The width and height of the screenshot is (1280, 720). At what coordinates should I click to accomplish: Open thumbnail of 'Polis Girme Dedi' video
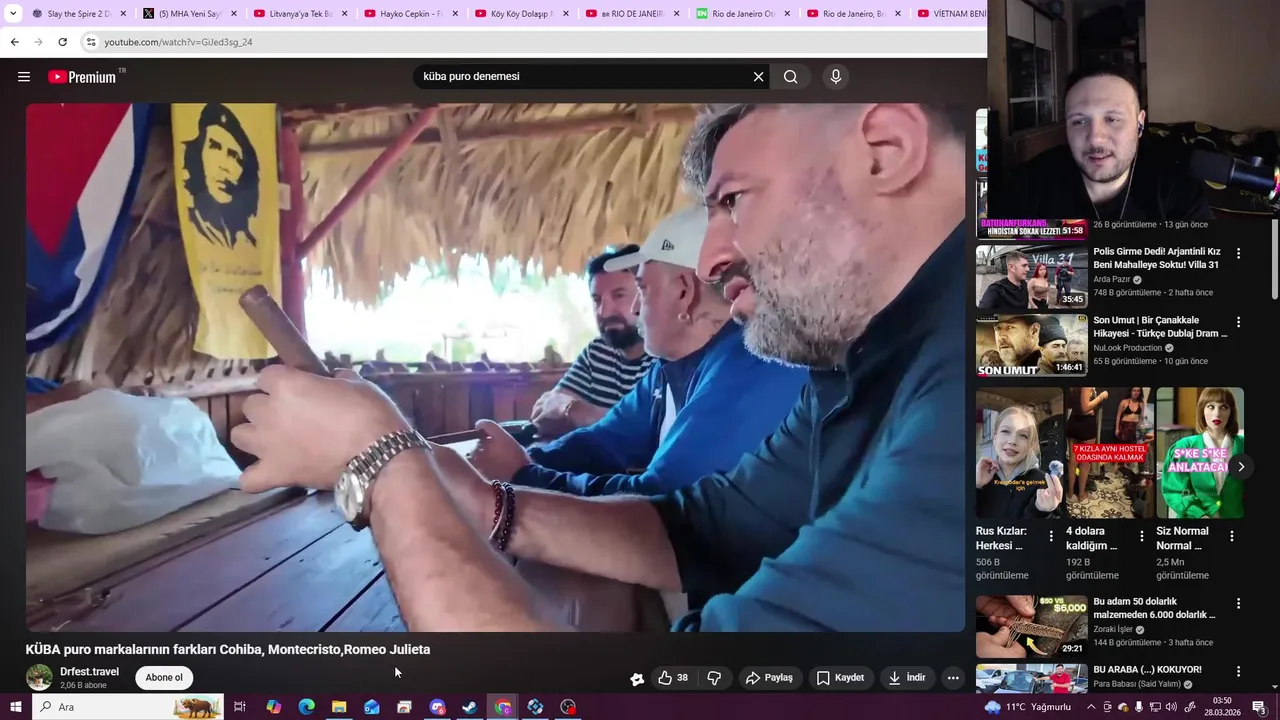click(1031, 277)
